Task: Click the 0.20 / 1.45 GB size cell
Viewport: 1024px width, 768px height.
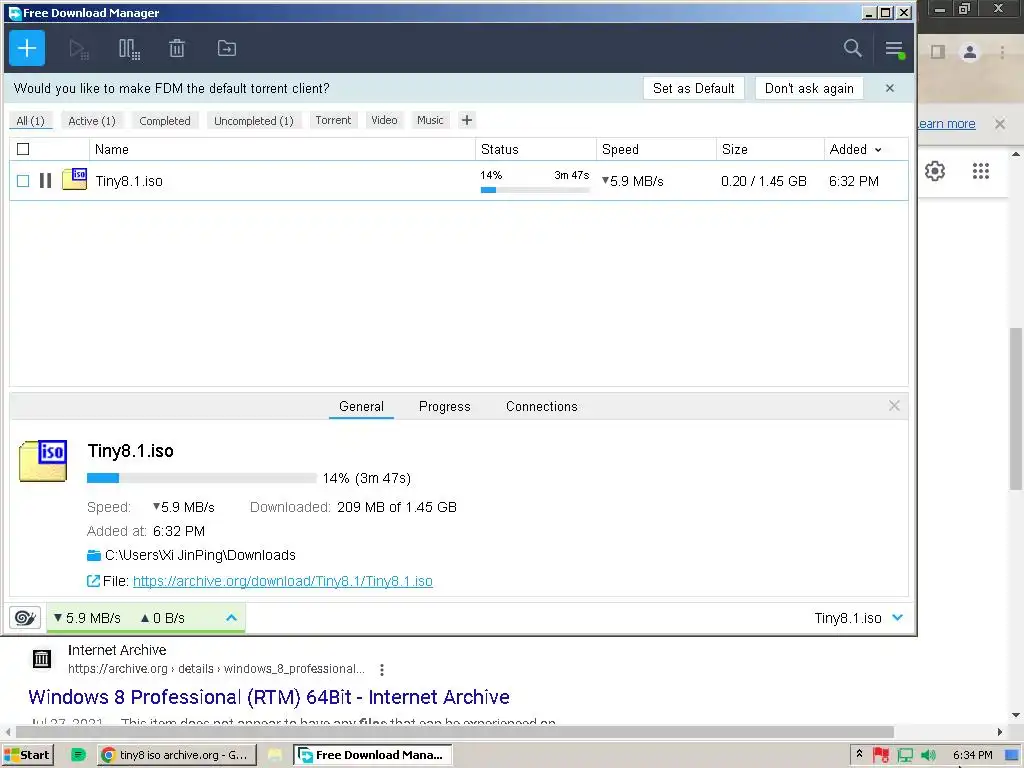Action: [x=763, y=182]
